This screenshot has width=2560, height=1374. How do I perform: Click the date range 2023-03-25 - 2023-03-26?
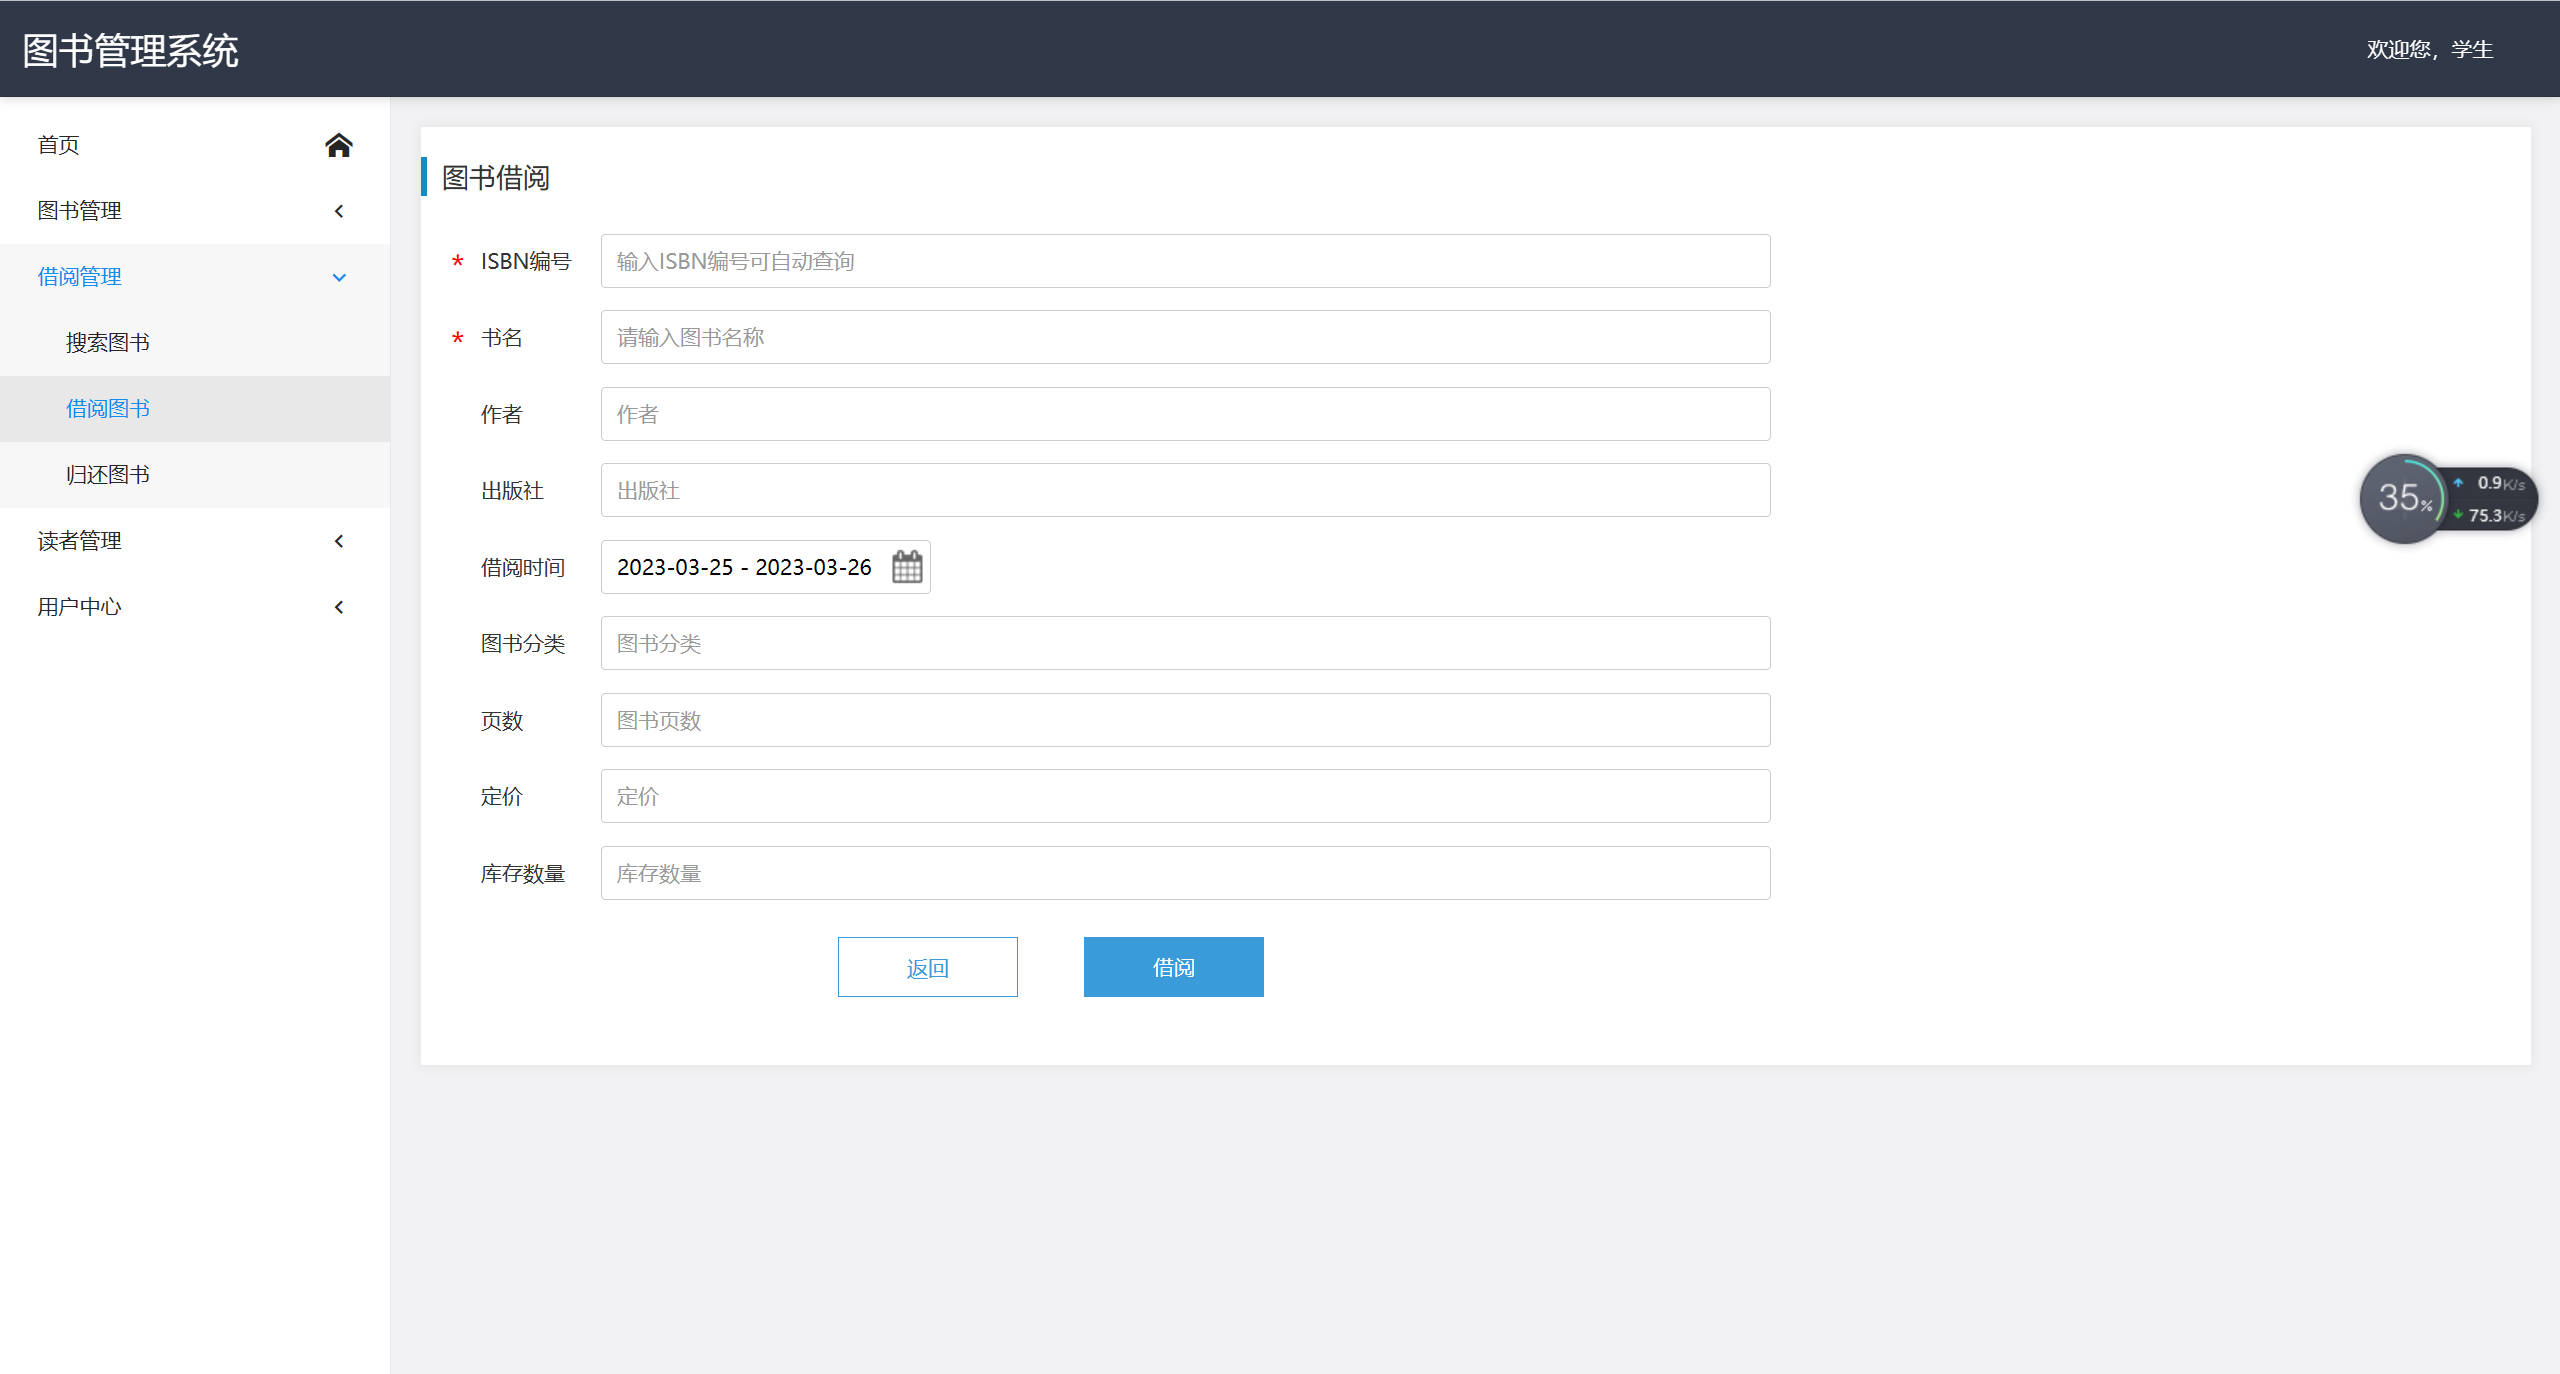745,567
